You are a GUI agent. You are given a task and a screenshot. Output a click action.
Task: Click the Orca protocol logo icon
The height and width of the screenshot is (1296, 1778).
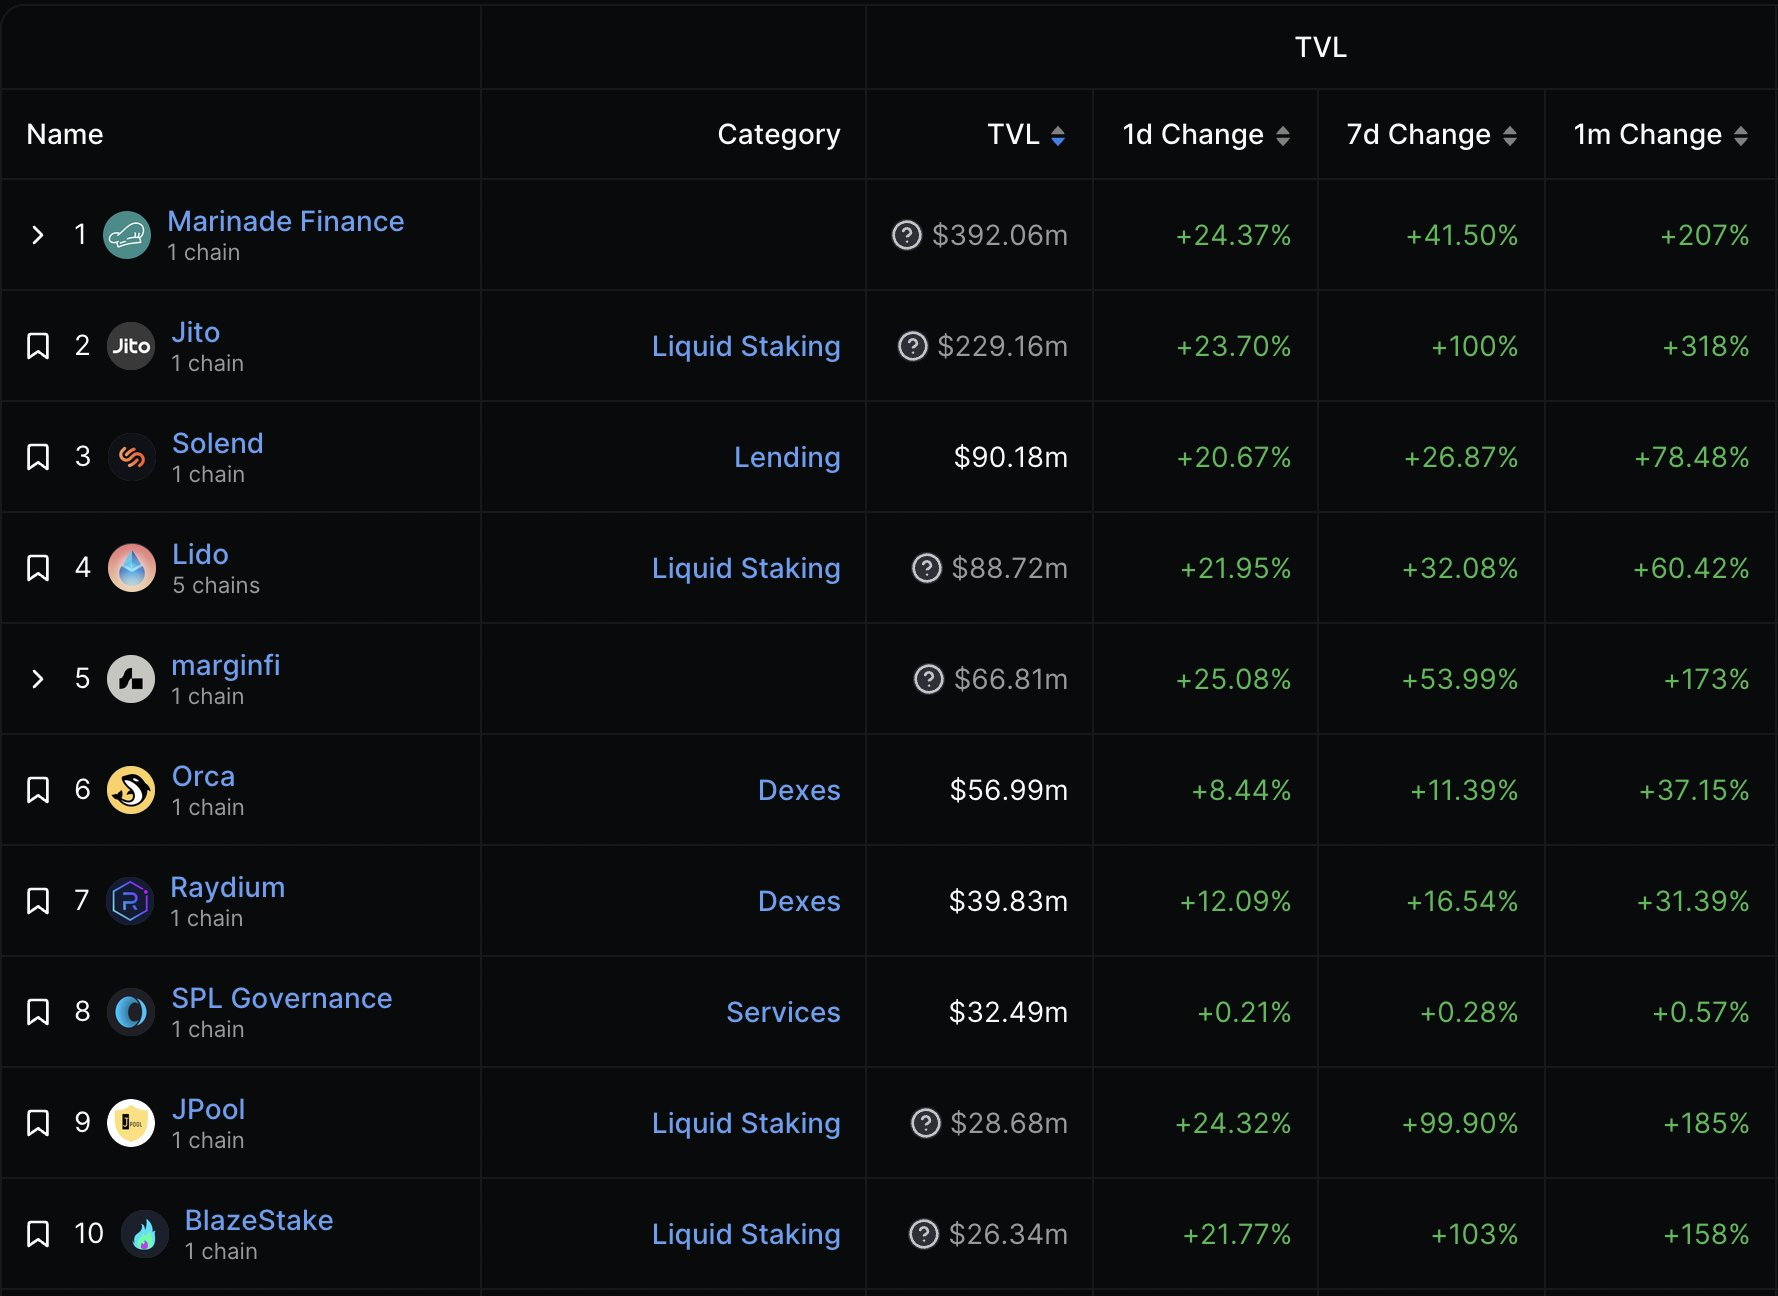click(x=131, y=790)
